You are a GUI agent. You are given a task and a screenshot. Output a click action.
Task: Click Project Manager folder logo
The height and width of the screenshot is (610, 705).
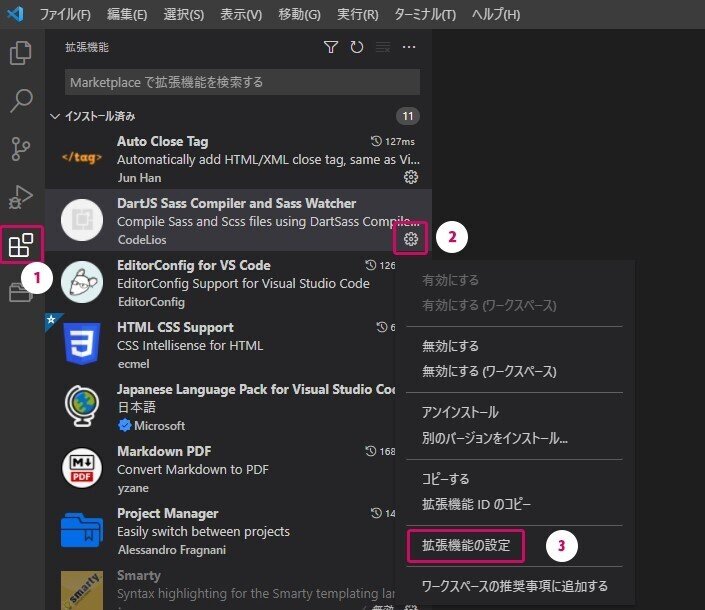[x=82, y=530]
